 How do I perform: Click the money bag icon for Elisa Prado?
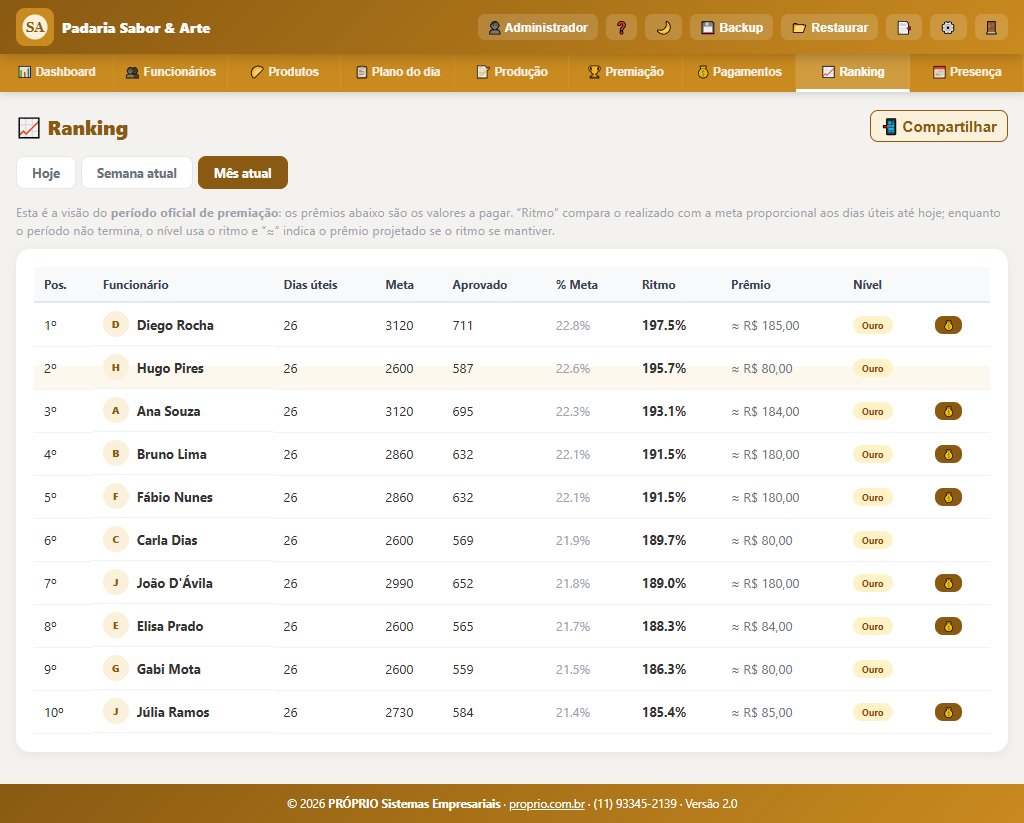pos(948,626)
